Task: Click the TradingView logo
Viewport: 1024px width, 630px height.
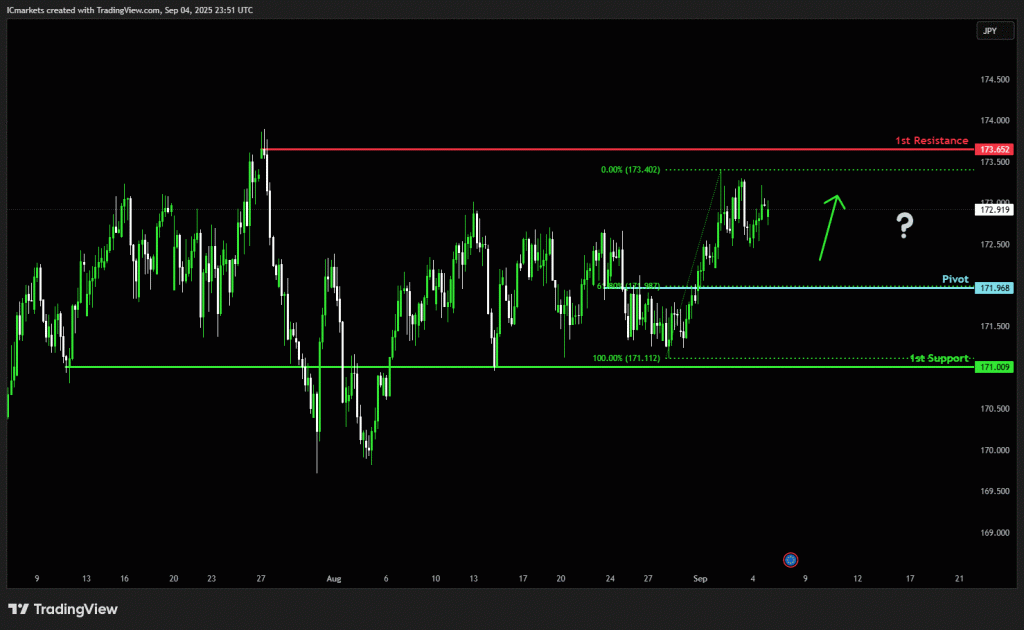Action: point(63,609)
